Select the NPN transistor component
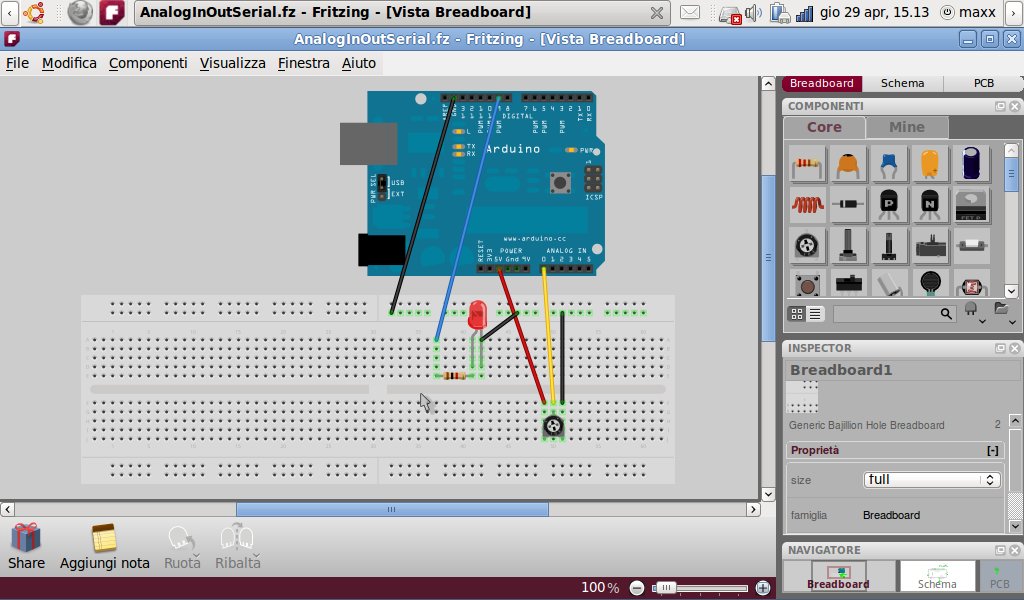Image resolution: width=1024 pixels, height=600 pixels. click(930, 205)
